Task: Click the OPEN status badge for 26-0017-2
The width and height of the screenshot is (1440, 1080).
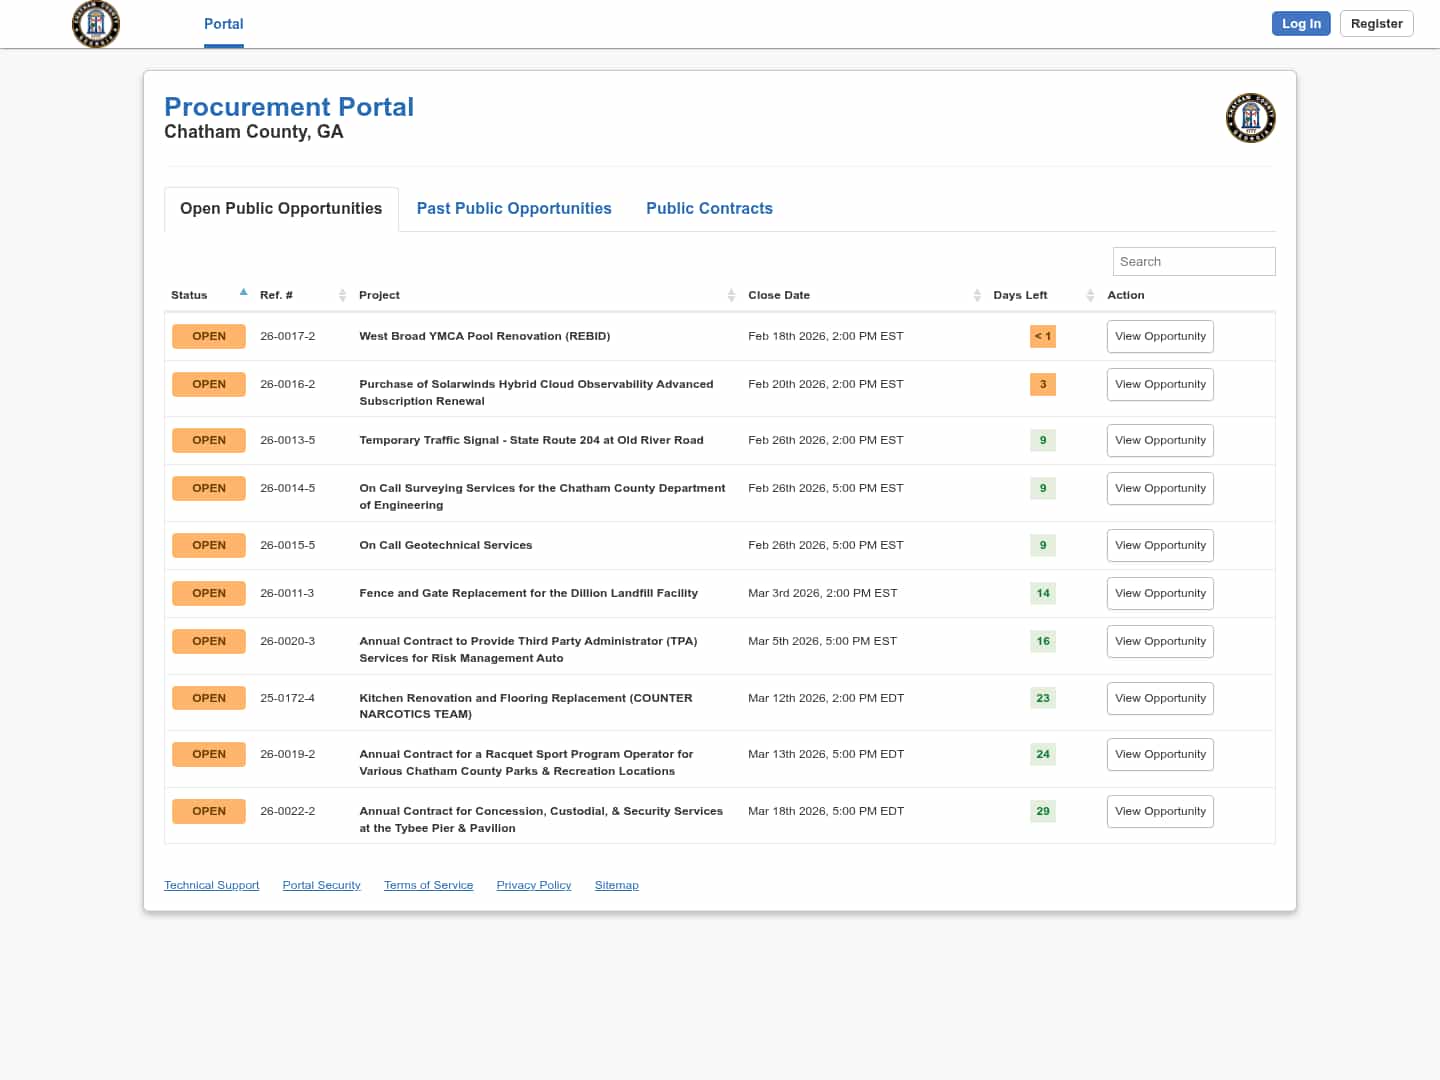Action: click(x=208, y=336)
